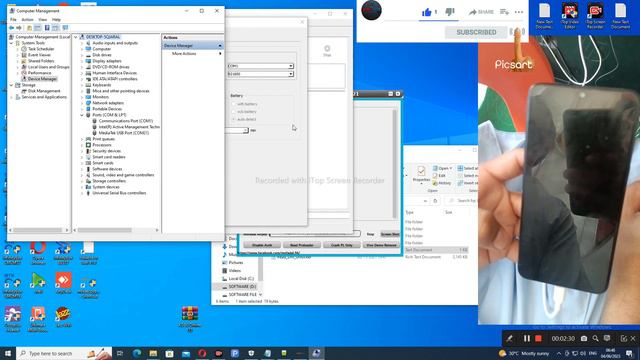Click the SUBSCRIBED button

(476, 32)
